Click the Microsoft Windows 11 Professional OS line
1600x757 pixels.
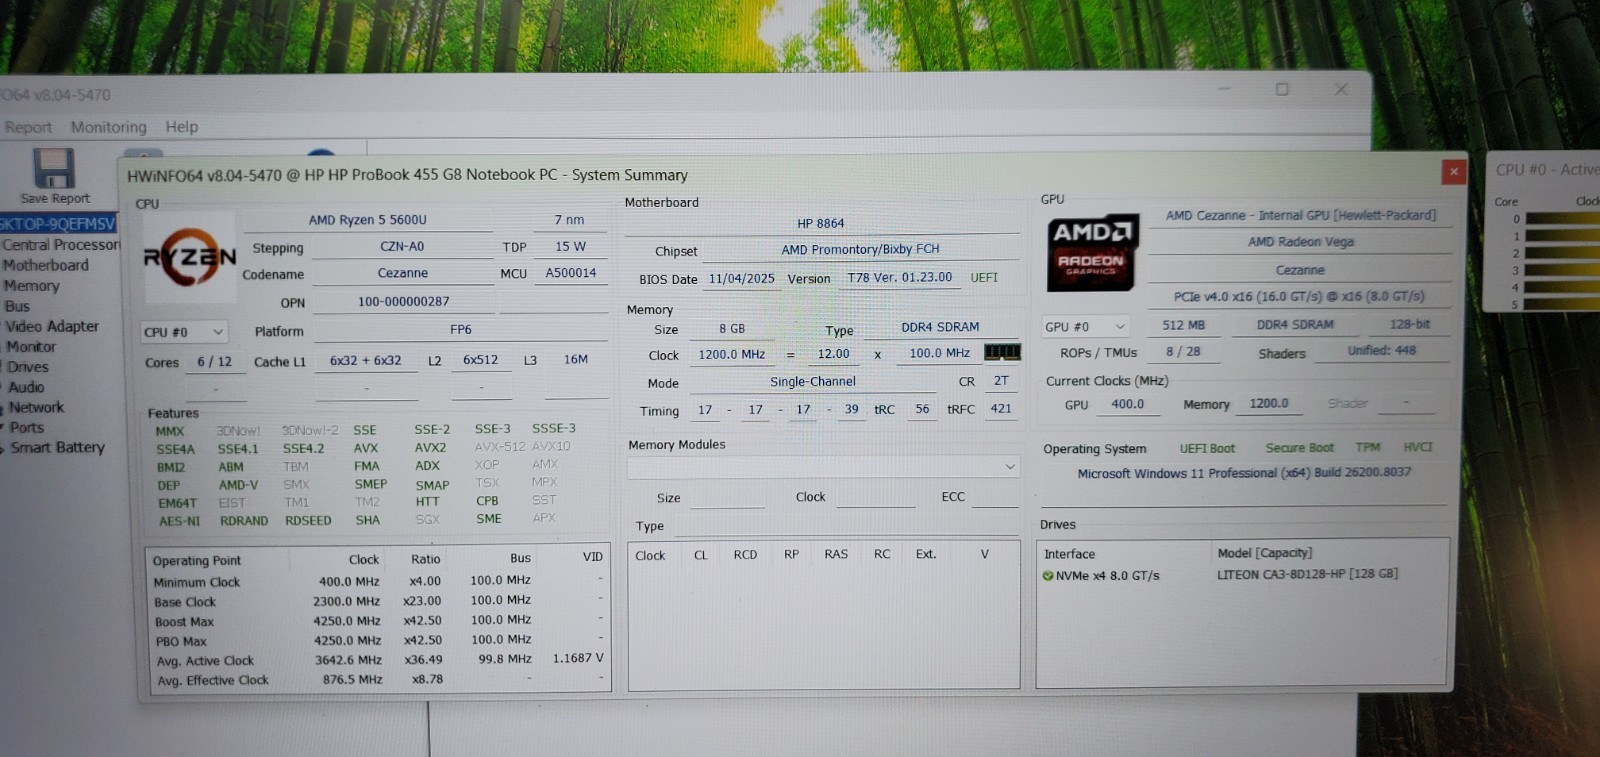(1244, 473)
